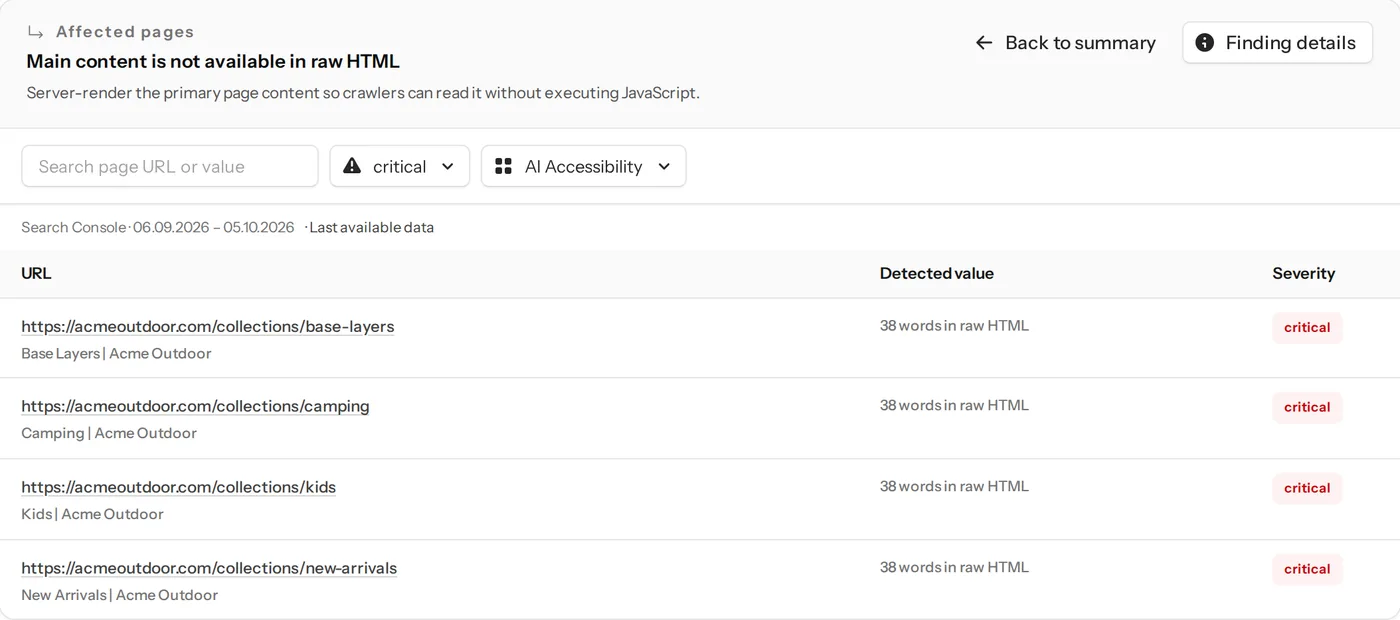Click the critical badge in base-layers row
The image size is (1400, 620).
click(1307, 327)
